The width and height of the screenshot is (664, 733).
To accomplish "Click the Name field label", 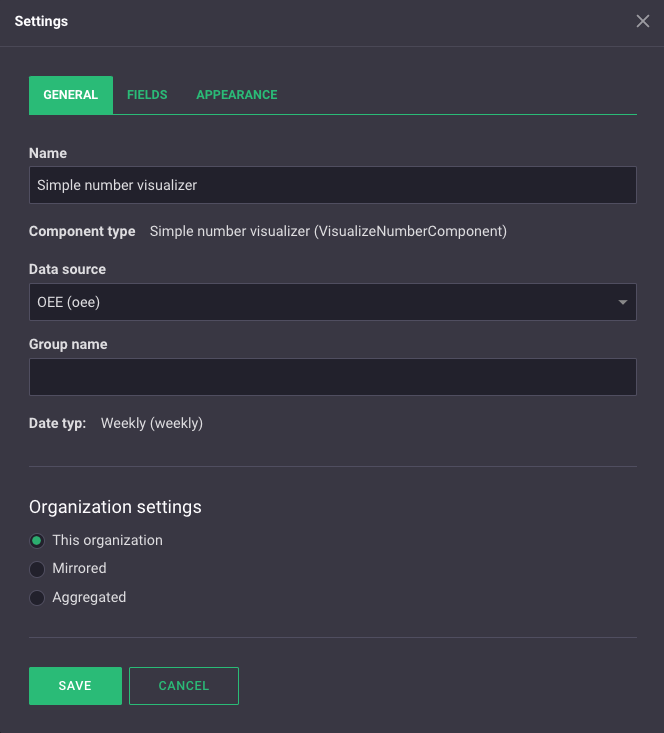I will (48, 154).
